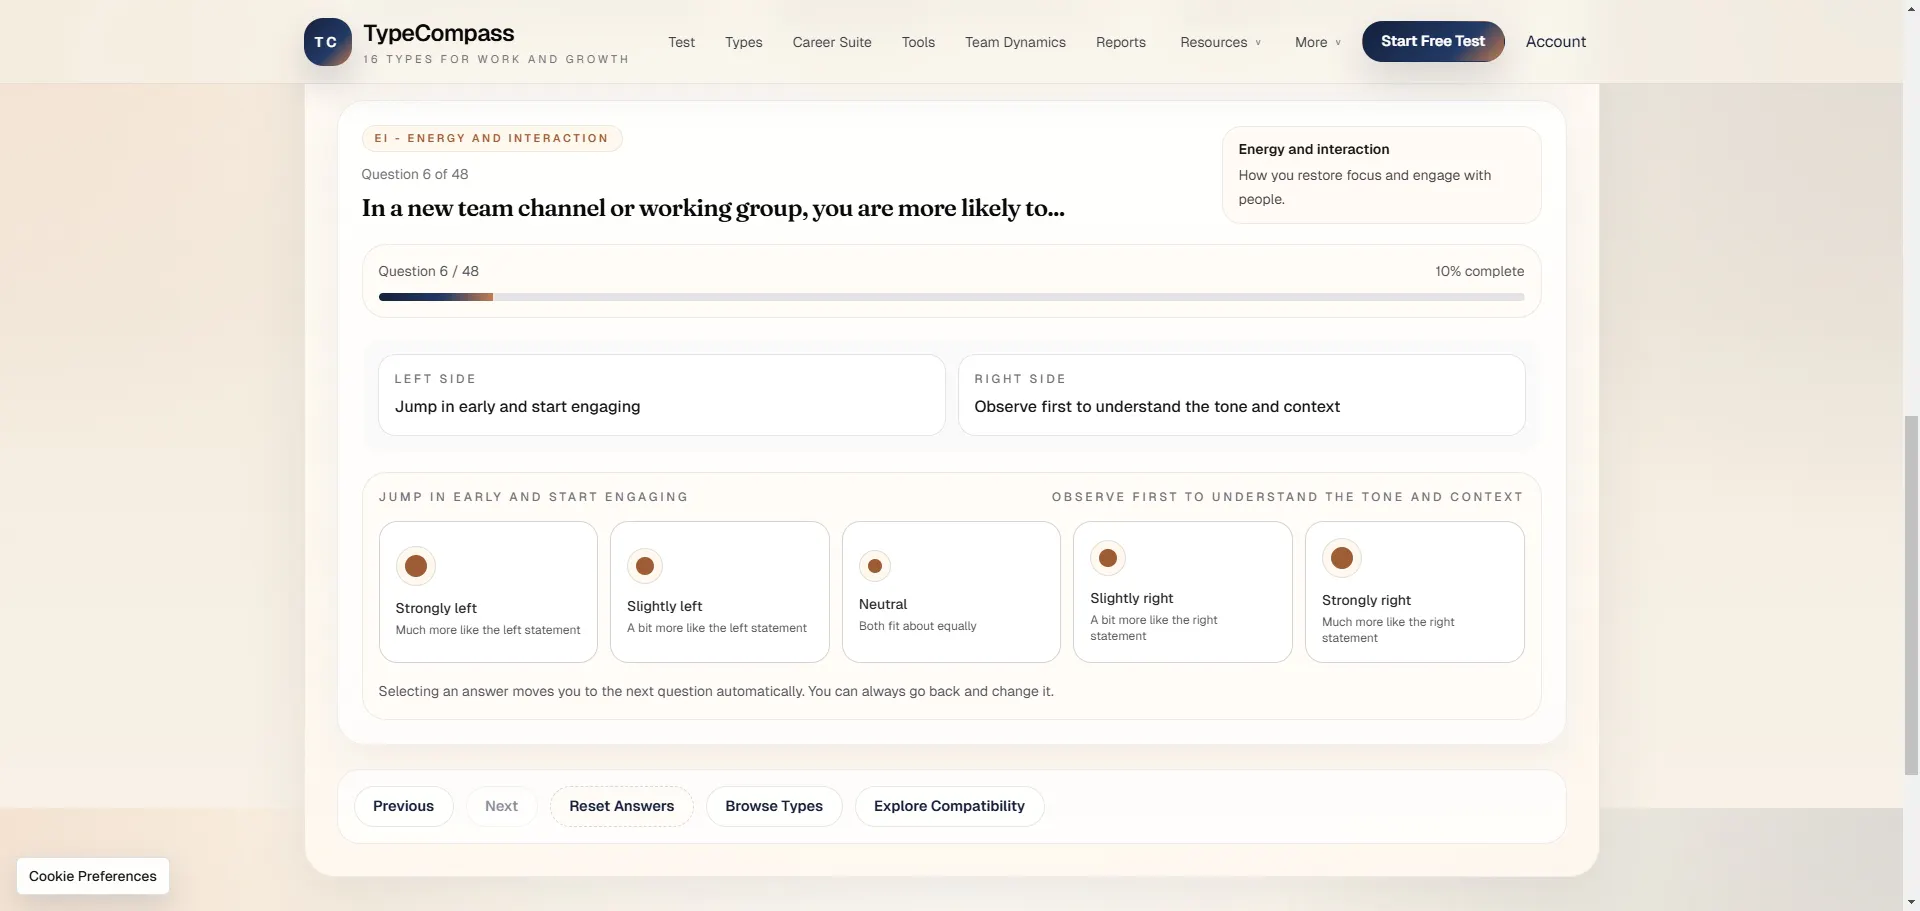Select the Strongly left radio dot
Viewport: 1920px width, 911px height.
point(416,566)
